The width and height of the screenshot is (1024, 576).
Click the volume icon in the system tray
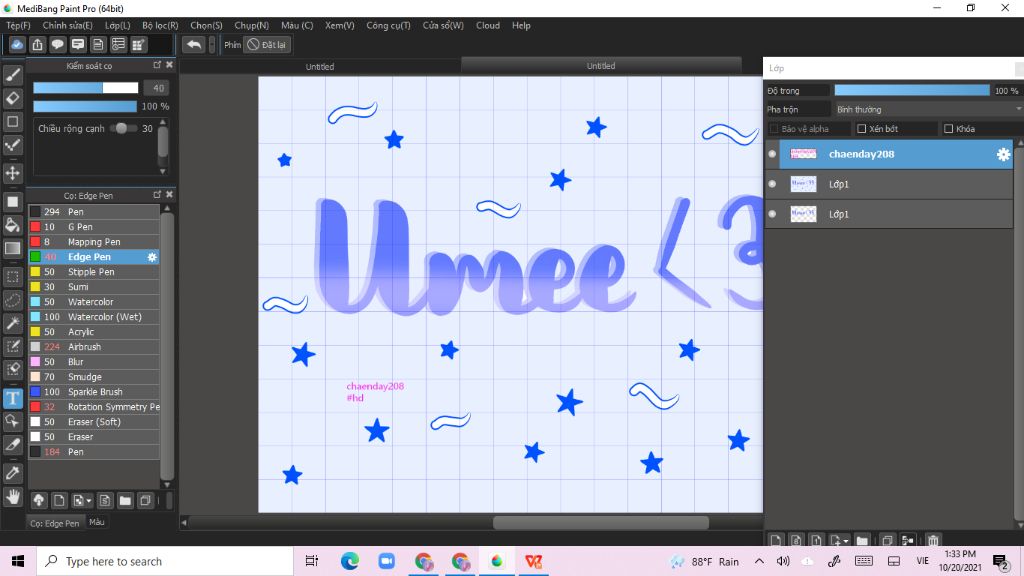[783, 561]
